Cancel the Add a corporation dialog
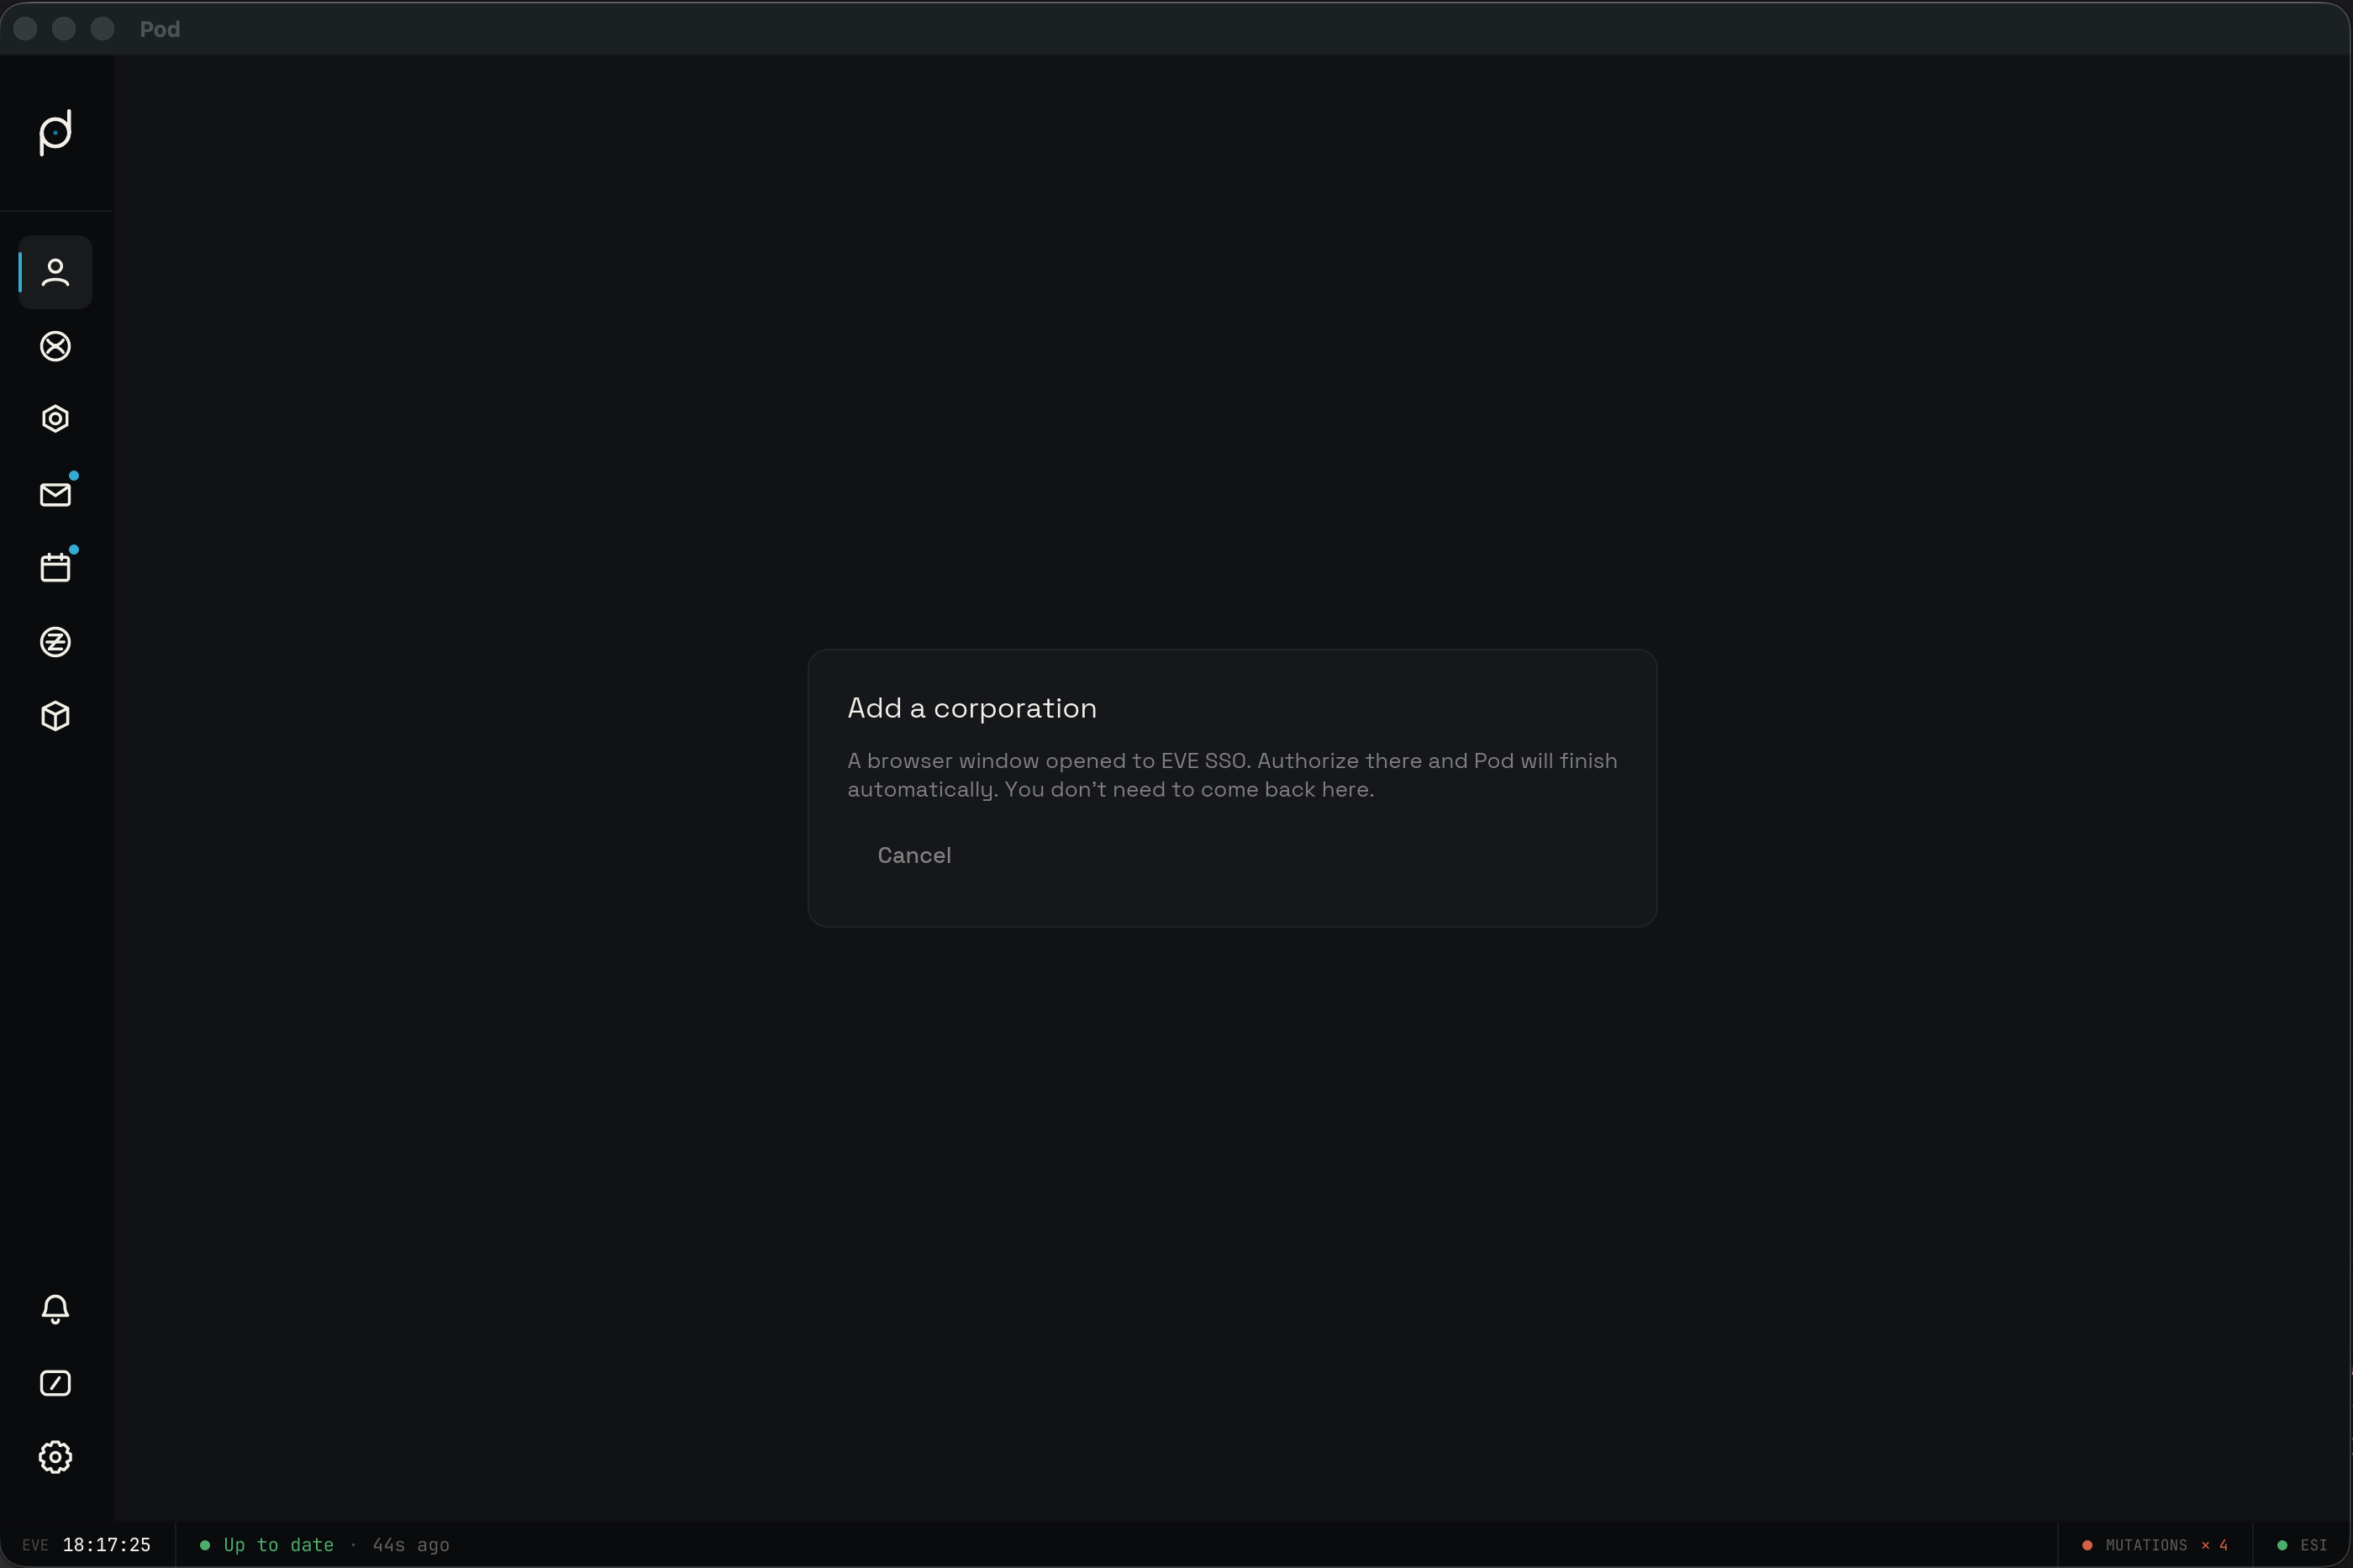 (x=914, y=855)
